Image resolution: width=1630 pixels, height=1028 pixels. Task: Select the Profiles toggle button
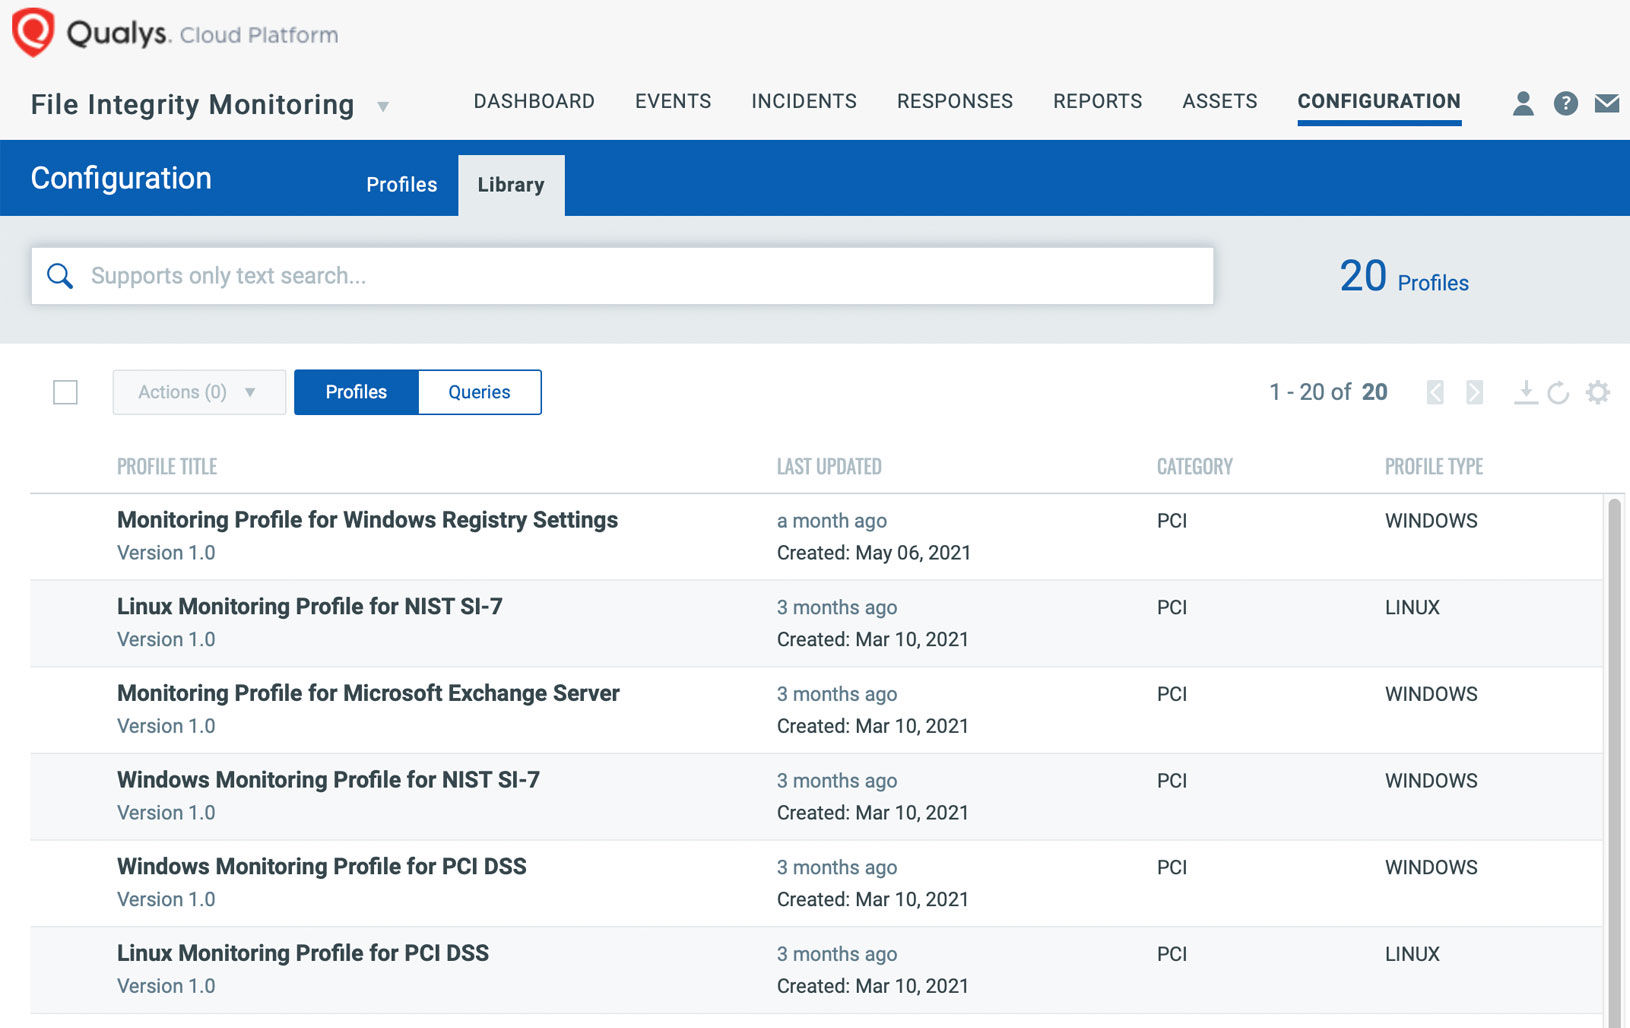coord(356,392)
